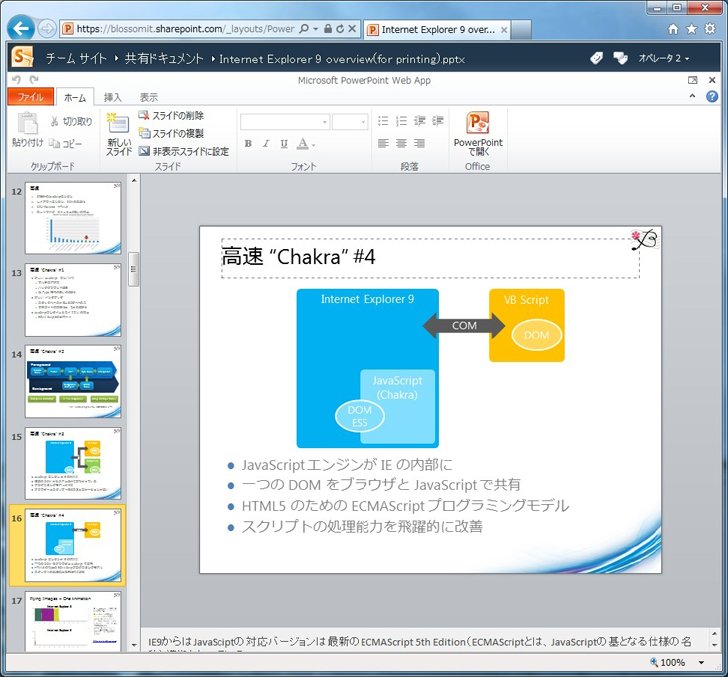Image resolution: width=728 pixels, height=677 pixels.
Task: Go to 共有ドキュメント breadcrumb link
Action: (164, 59)
